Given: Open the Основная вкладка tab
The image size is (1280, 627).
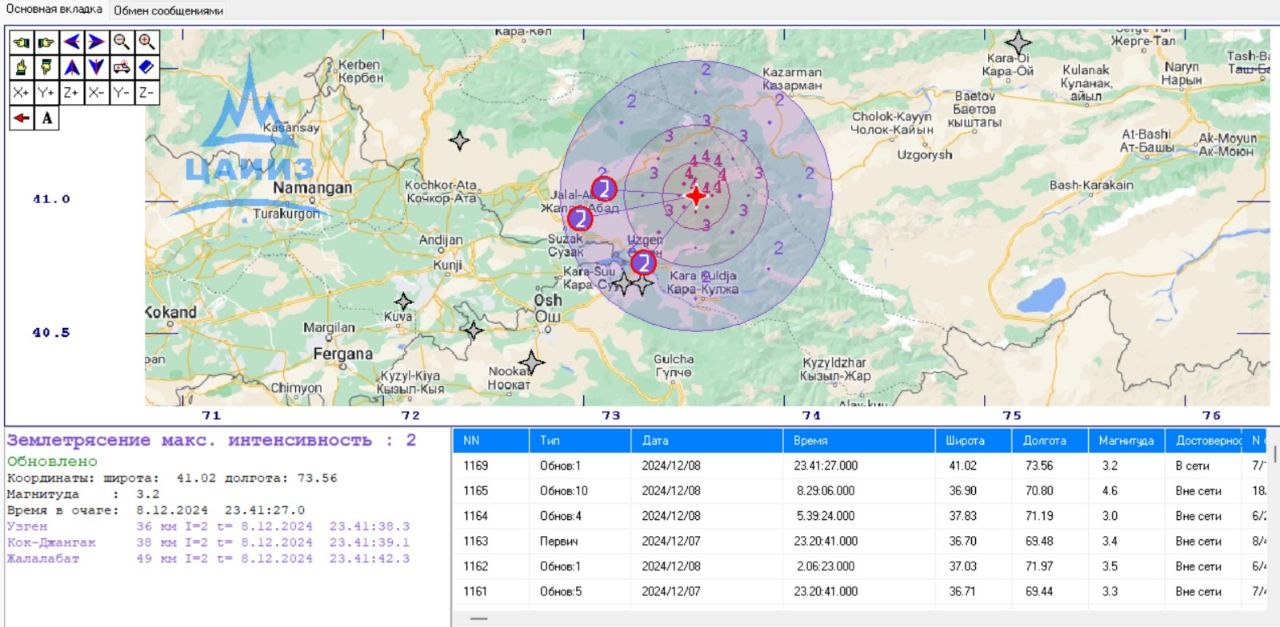Looking at the screenshot, I should 53,11.
